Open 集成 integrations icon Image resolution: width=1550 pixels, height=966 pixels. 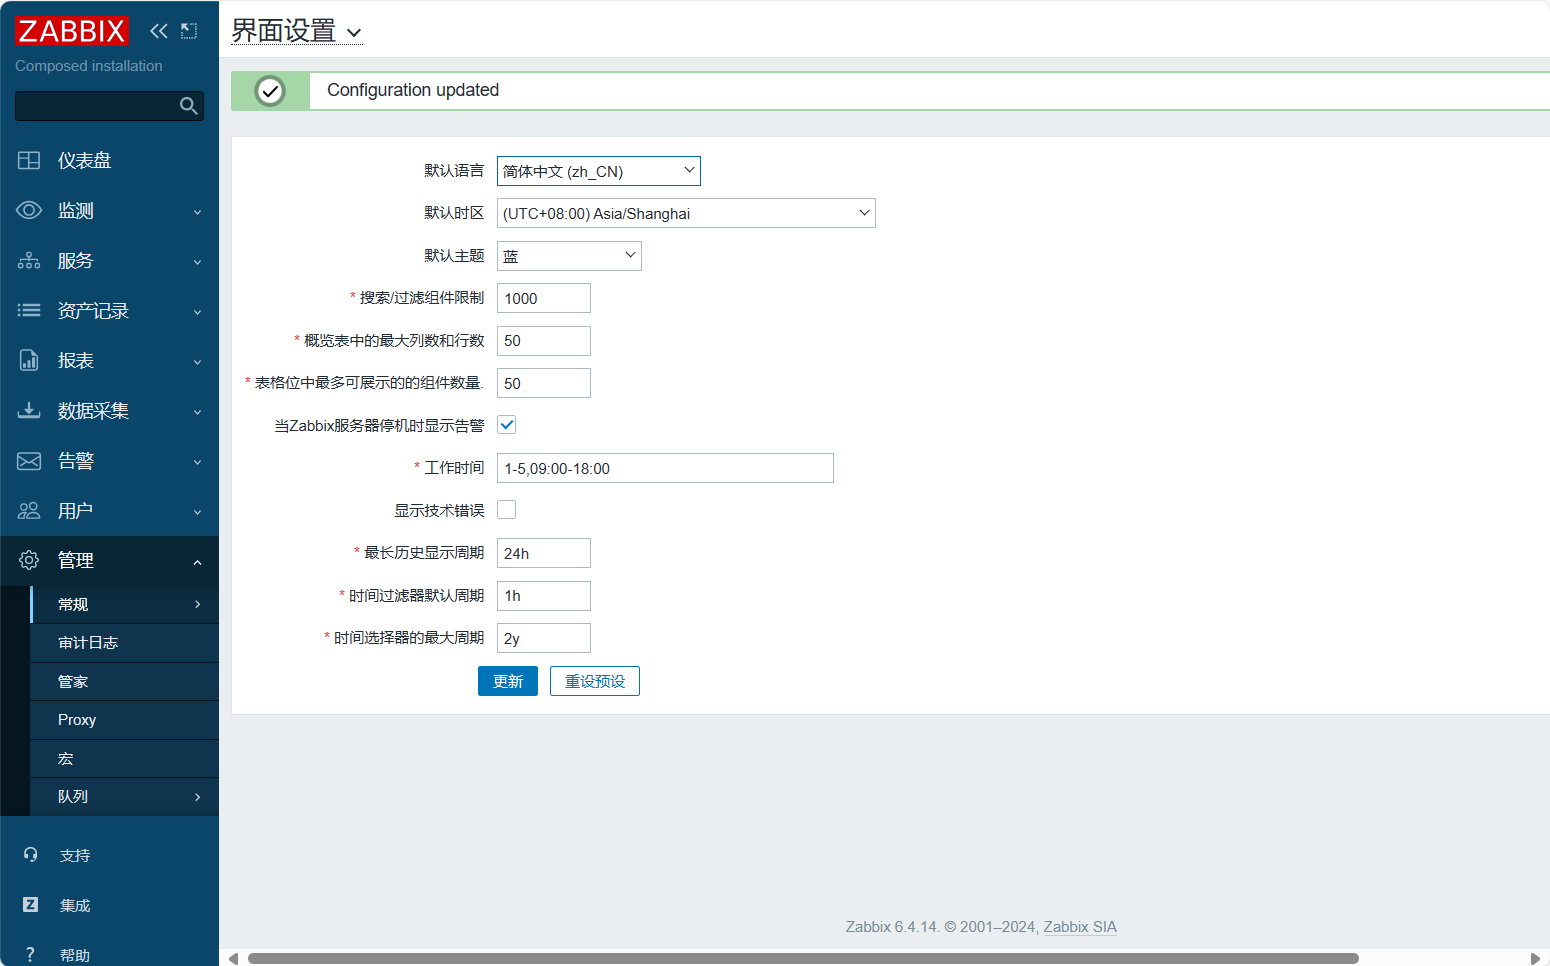(30, 905)
